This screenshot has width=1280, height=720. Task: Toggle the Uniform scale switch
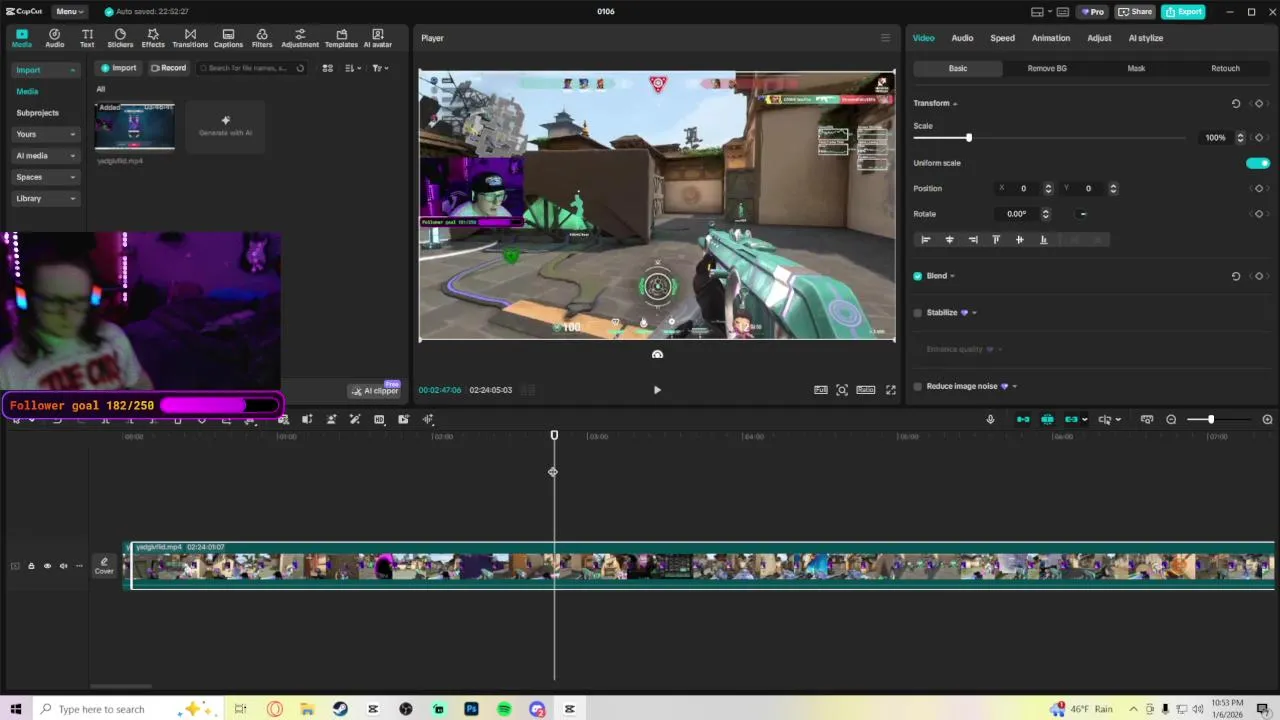pos(1258,163)
